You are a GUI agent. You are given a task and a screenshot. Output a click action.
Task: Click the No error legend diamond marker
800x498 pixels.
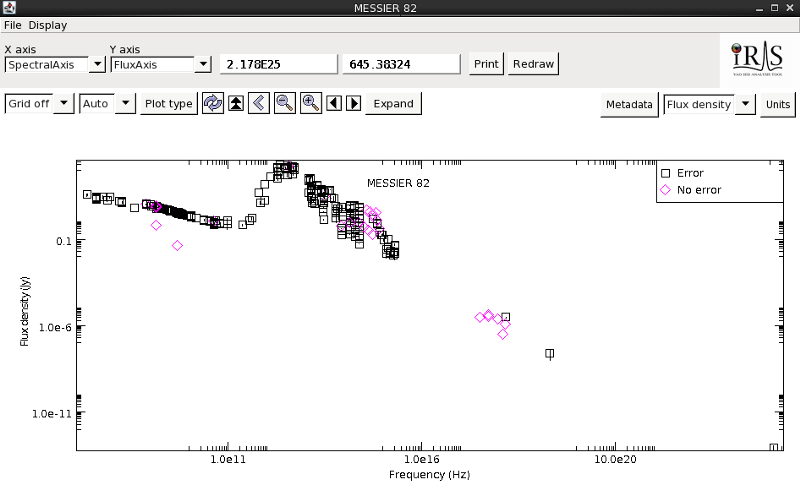pos(665,190)
